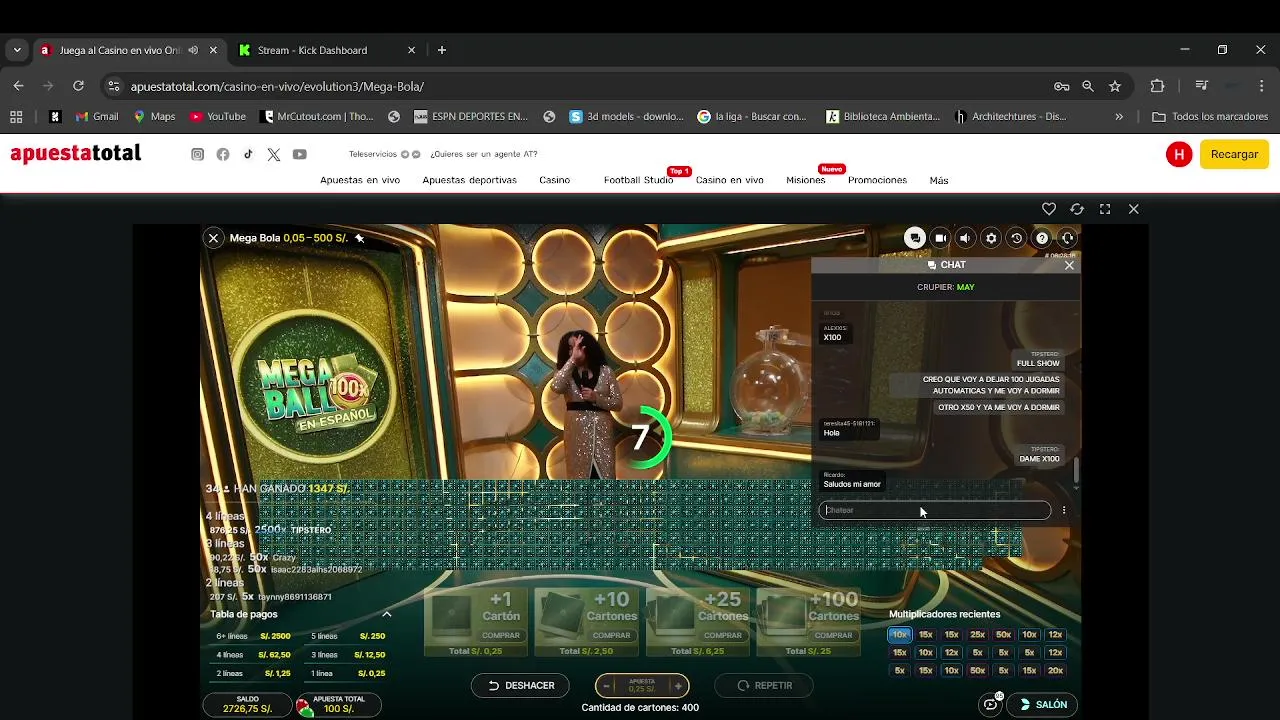Open Todos los marcadores folder
1280x720 pixels.
(x=1210, y=116)
